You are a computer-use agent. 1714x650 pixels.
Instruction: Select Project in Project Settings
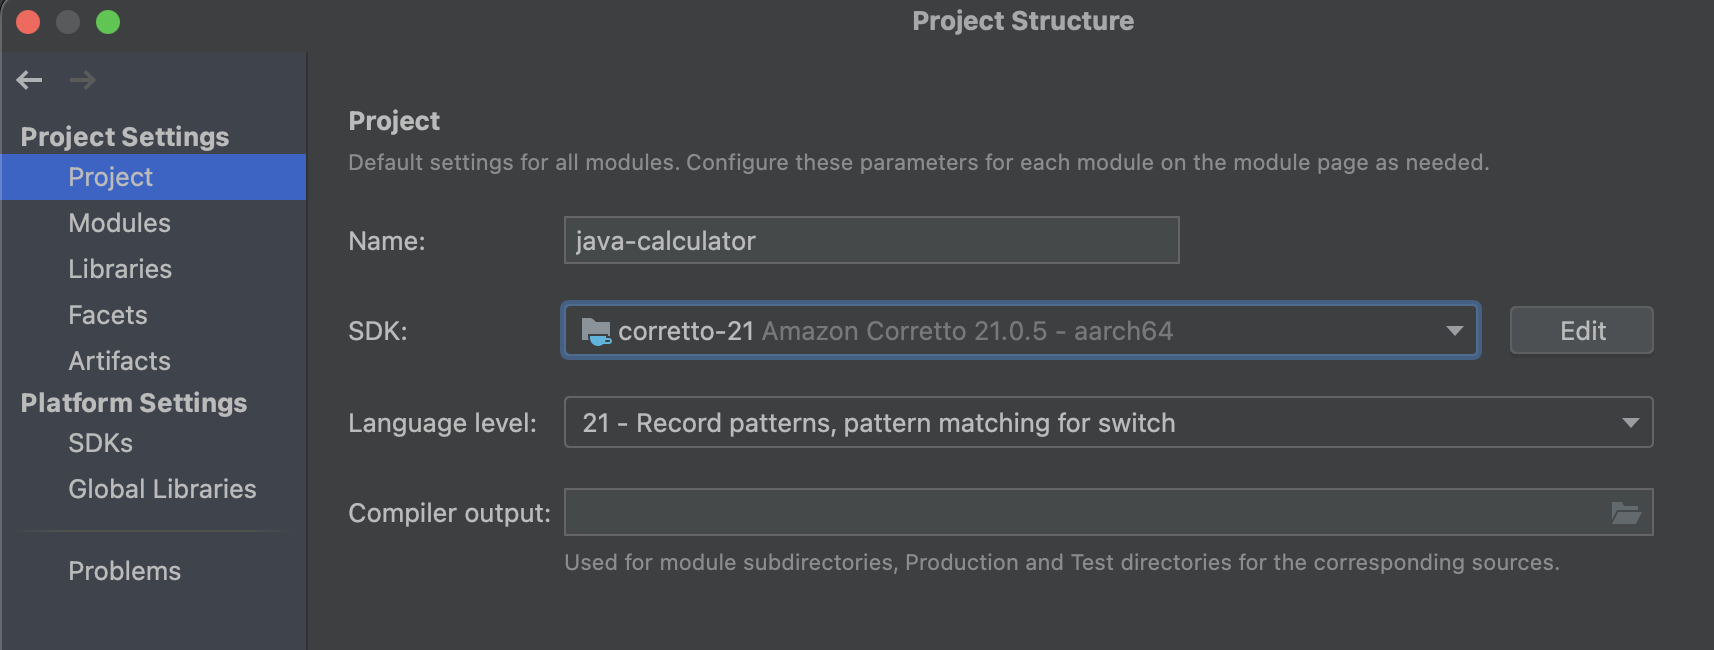[110, 177]
